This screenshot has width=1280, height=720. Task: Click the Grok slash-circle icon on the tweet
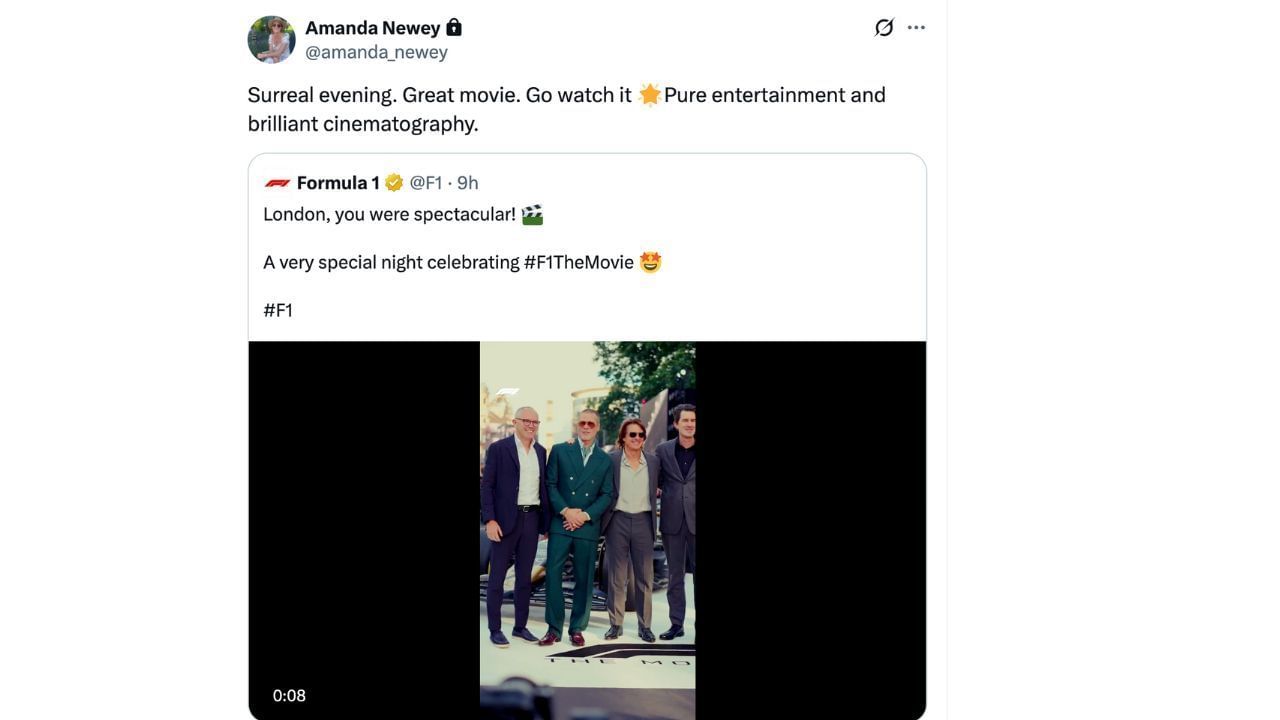click(883, 27)
